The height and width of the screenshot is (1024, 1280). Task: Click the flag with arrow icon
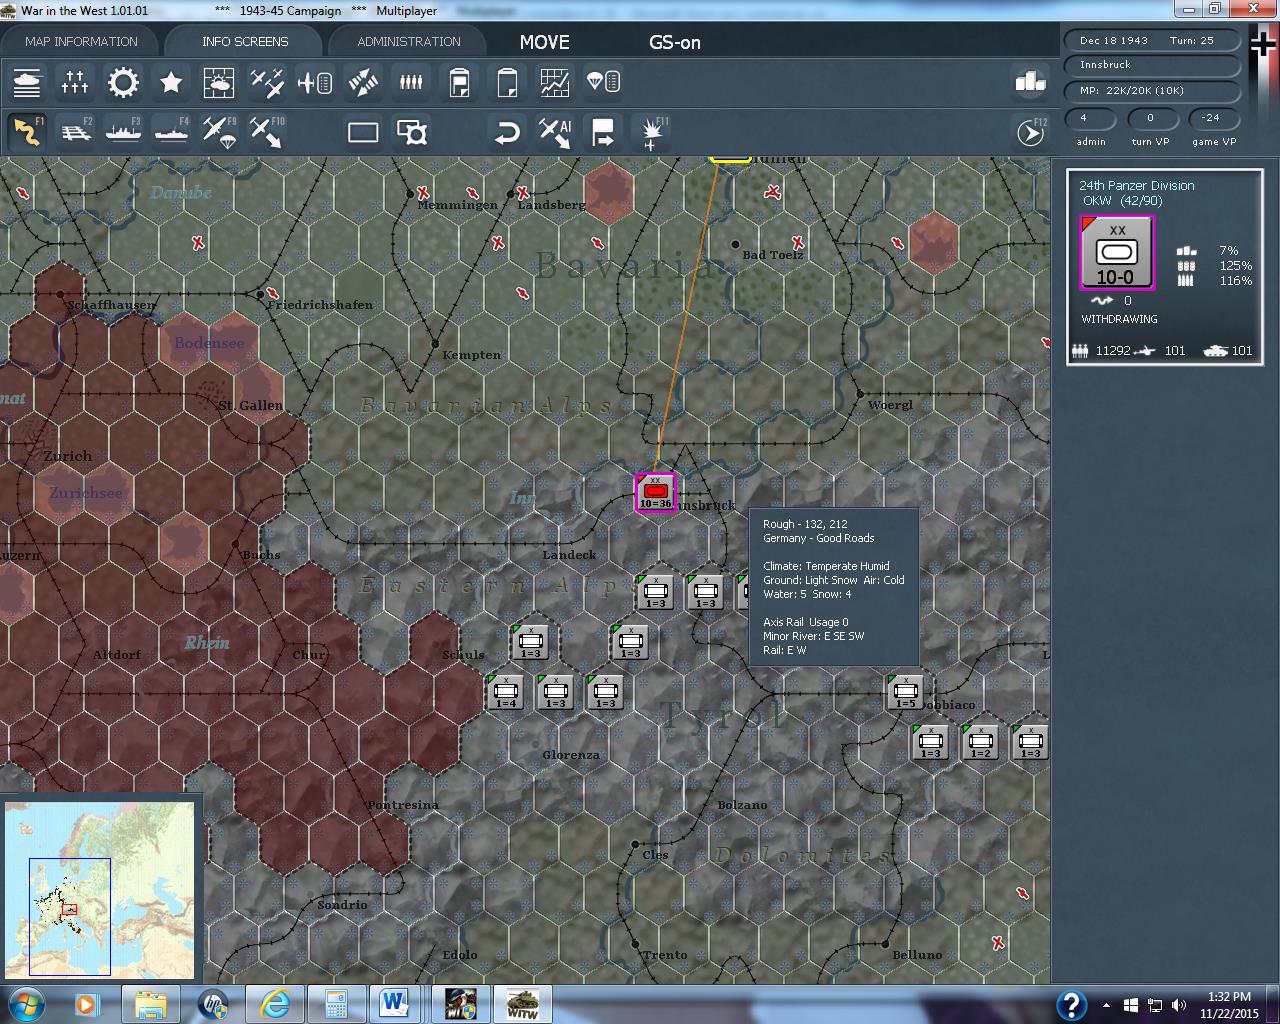[603, 132]
